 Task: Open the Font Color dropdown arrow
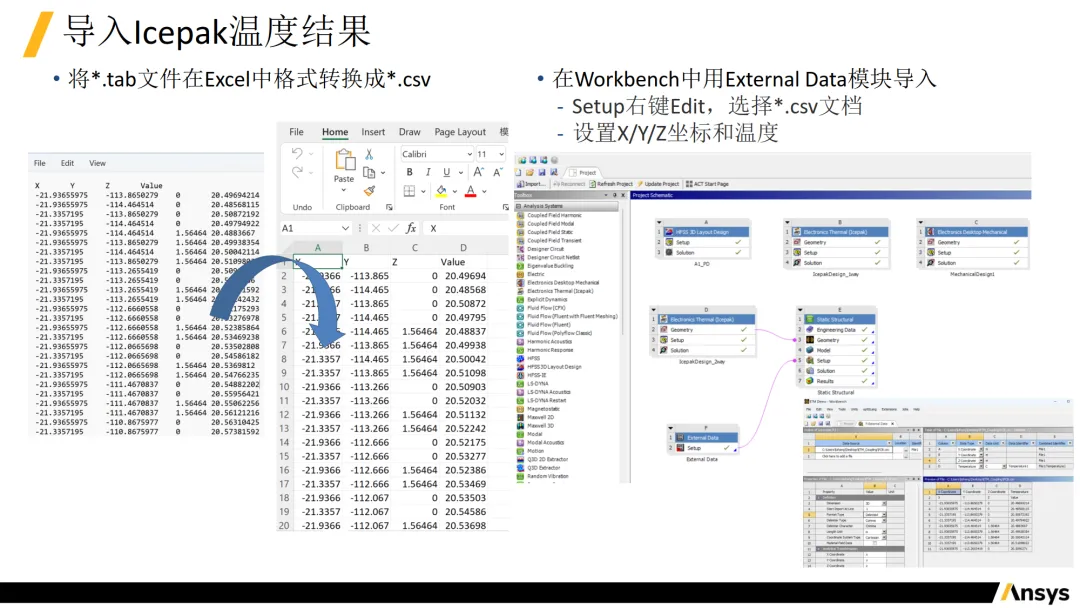(484, 191)
